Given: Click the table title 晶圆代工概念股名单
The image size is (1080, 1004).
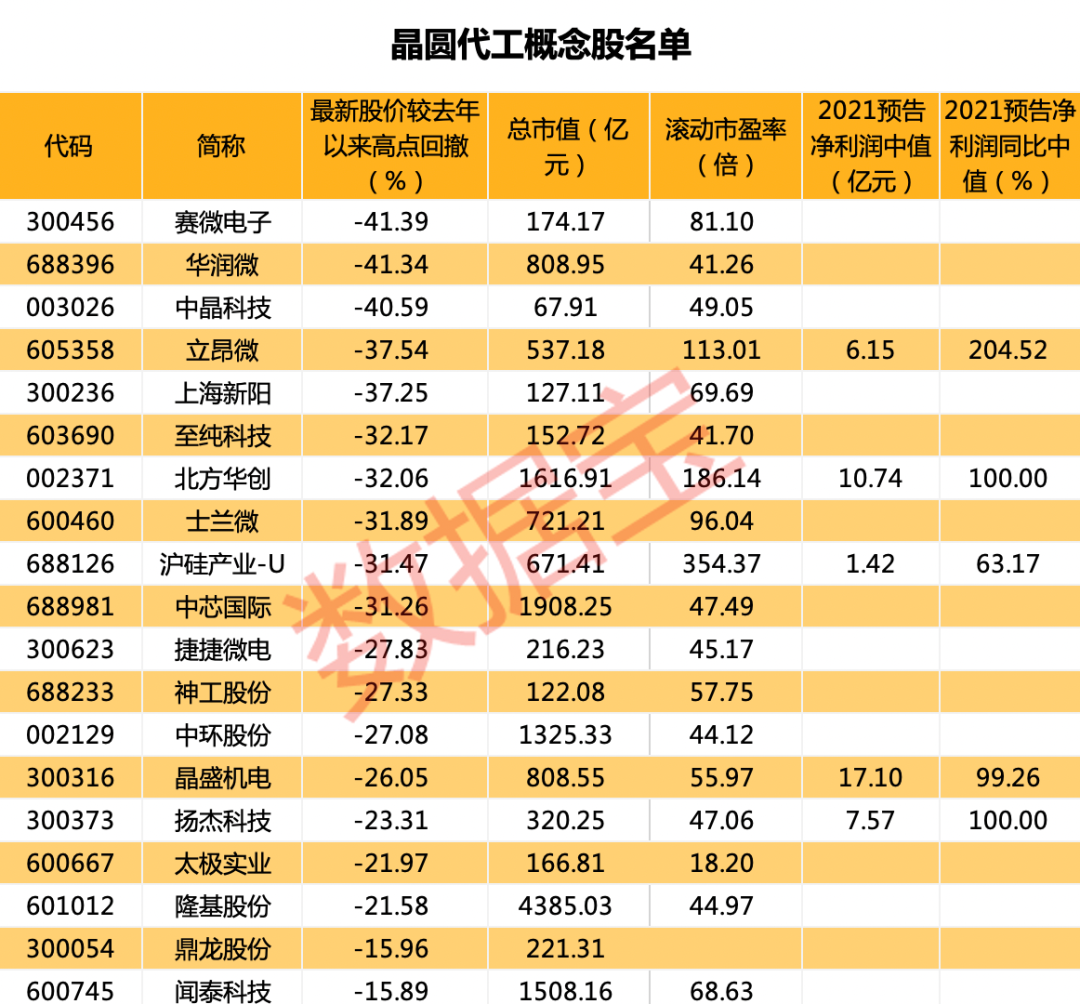Looking at the screenshot, I should coord(540,45).
